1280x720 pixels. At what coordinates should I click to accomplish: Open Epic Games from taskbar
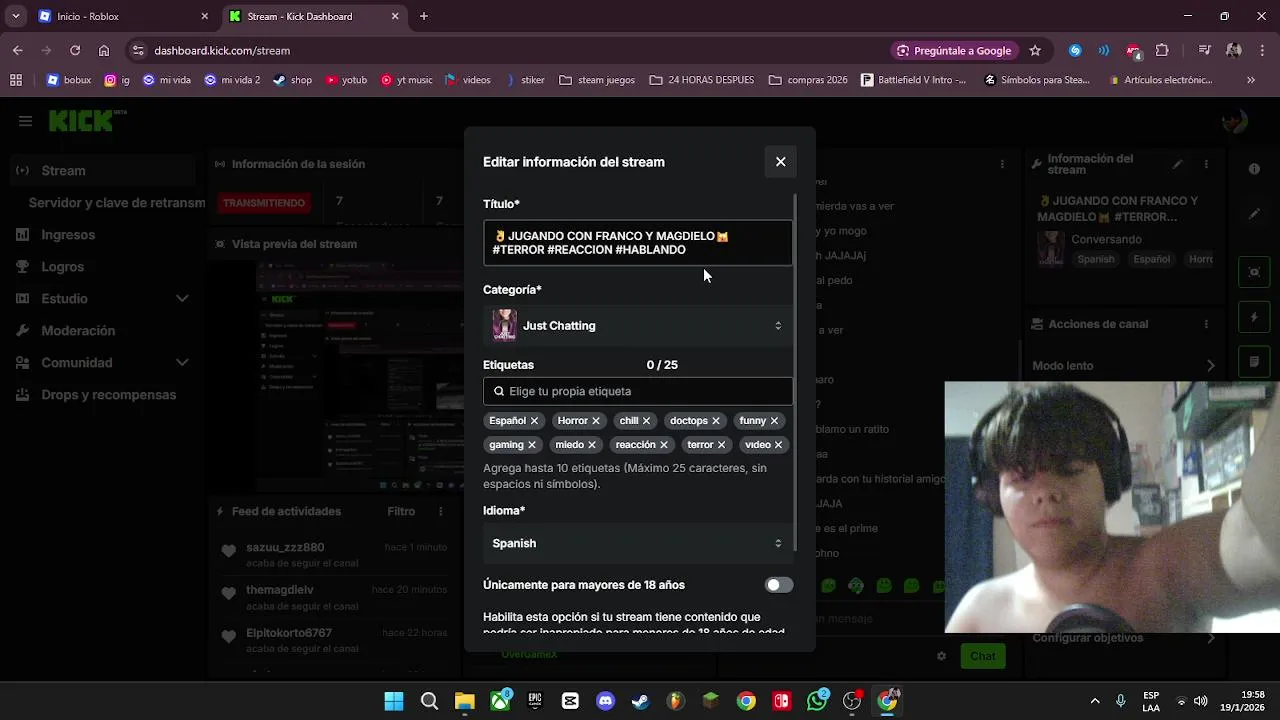(535, 701)
